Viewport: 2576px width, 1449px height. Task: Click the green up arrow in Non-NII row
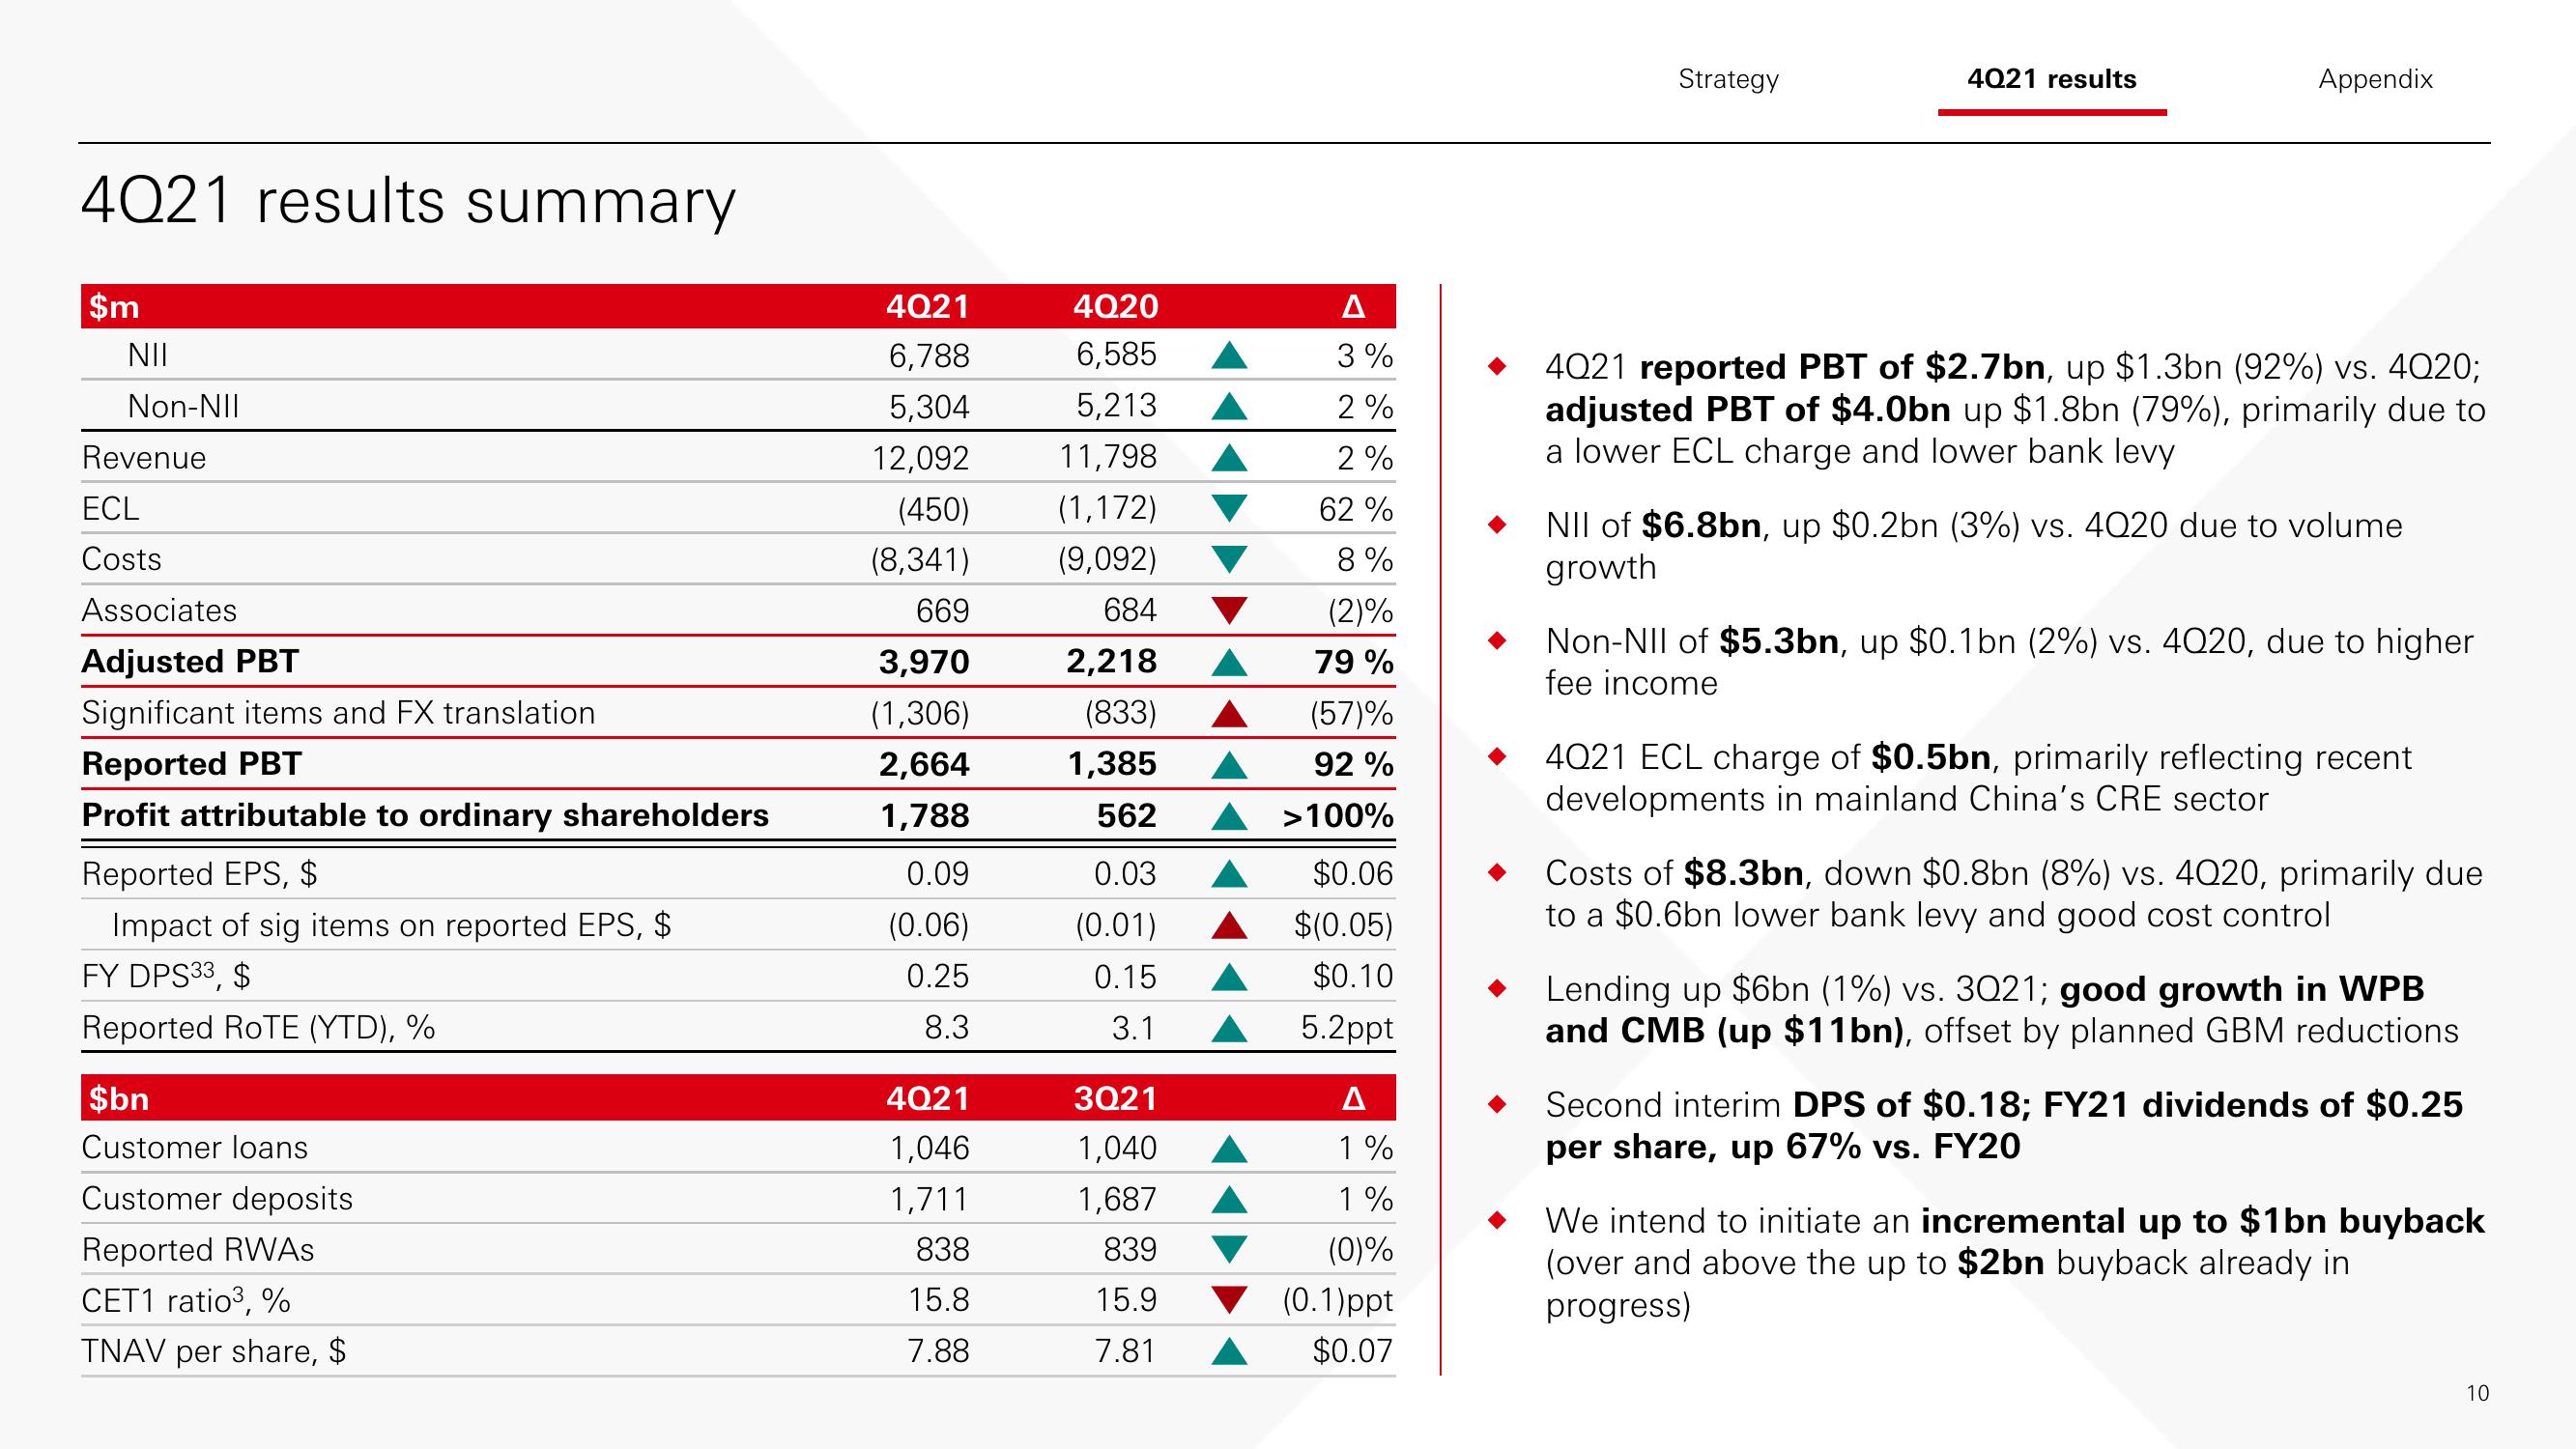coord(1229,406)
